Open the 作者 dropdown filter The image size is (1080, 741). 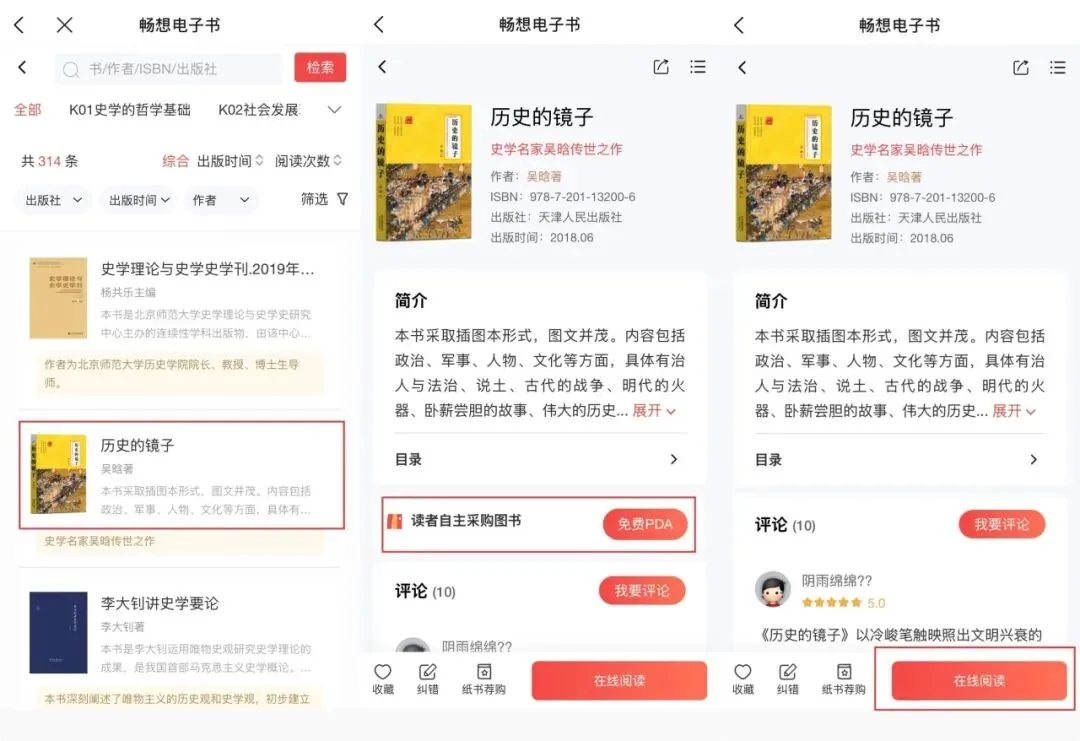tap(220, 200)
